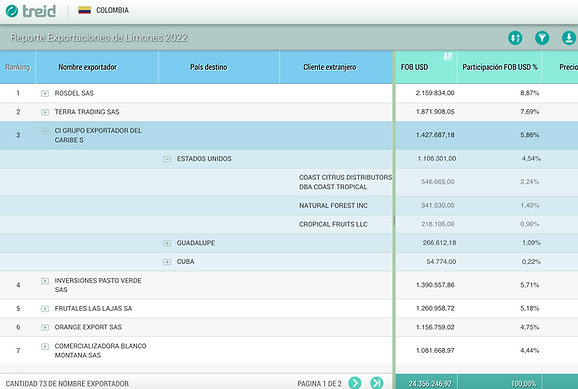This screenshot has height=389, width=578.
Task: Click total FOB 24.356.246,92
Action: 430,384
